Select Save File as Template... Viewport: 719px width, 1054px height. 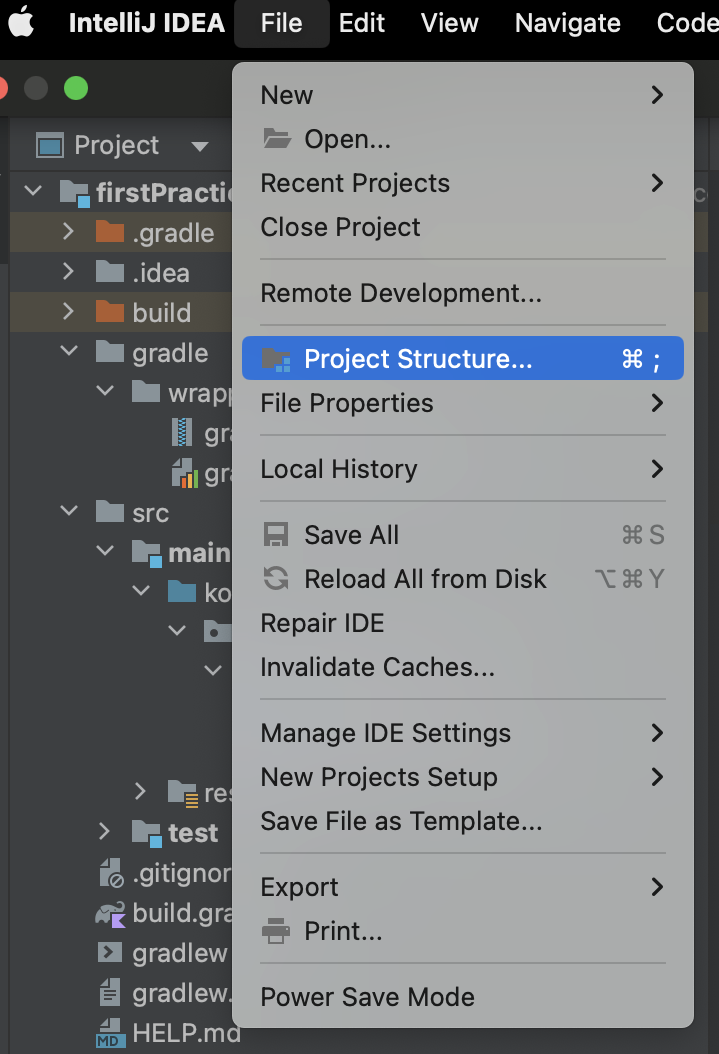point(462,821)
